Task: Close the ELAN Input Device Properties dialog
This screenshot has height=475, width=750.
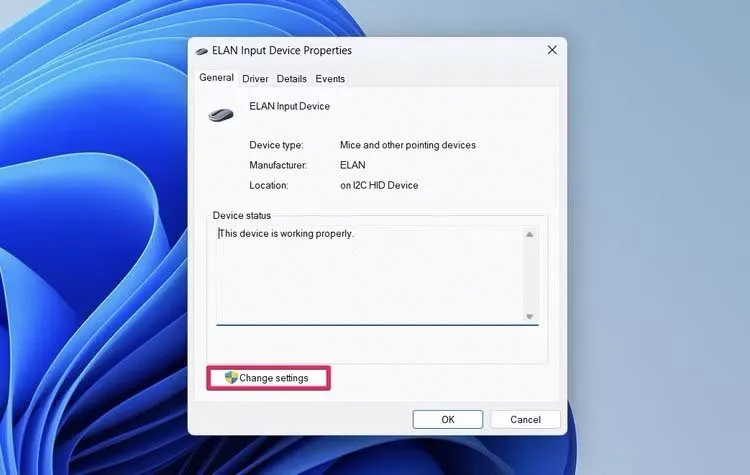Action: tap(552, 50)
